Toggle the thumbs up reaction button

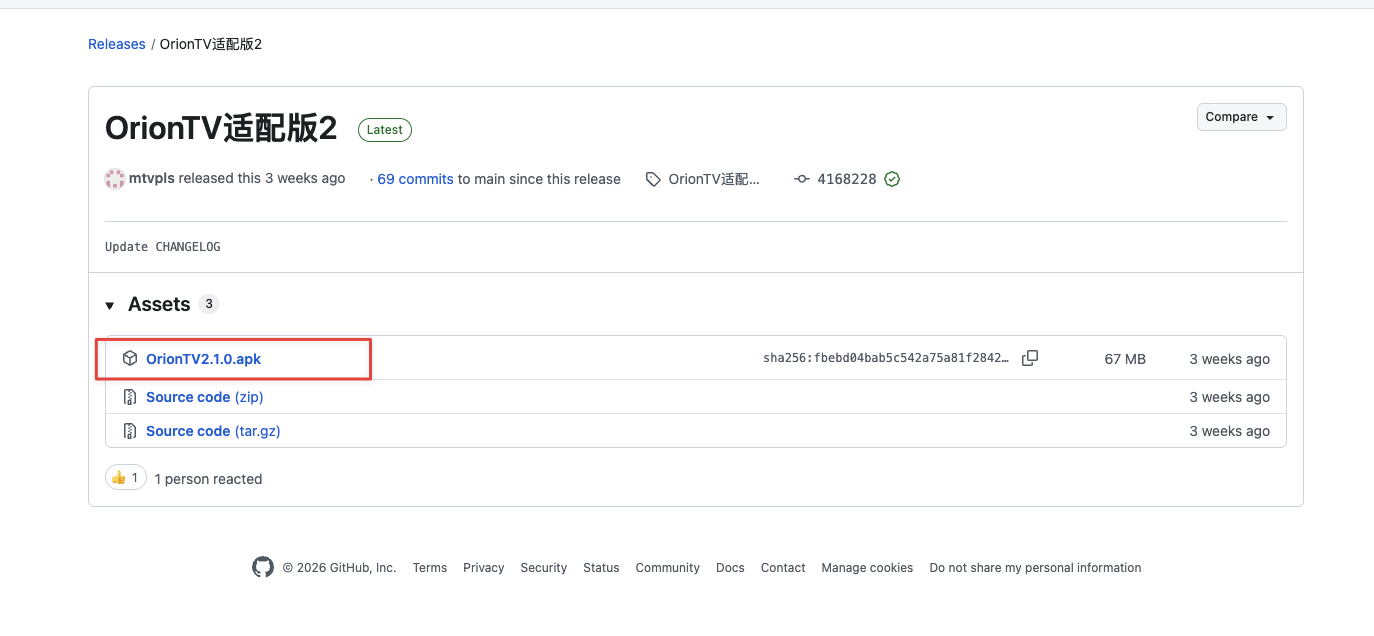coord(126,478)
